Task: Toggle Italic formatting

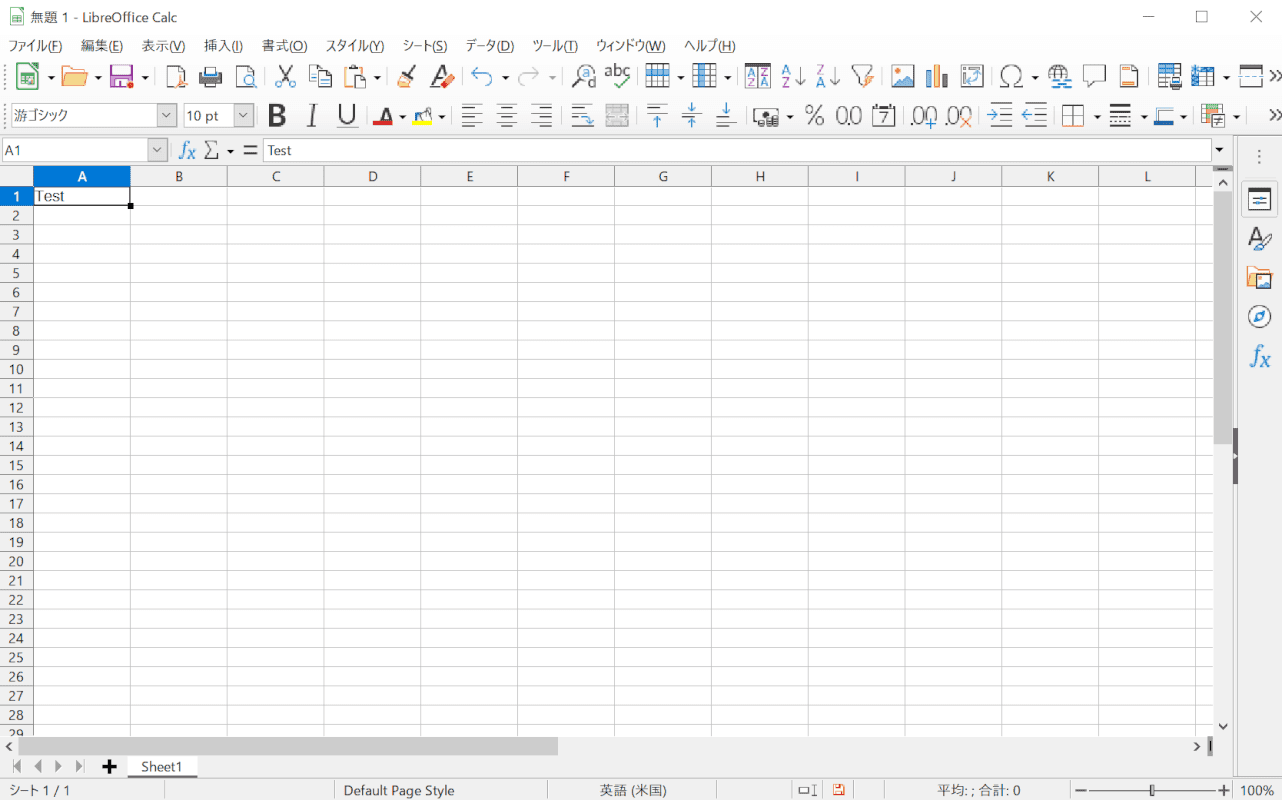Action: 312,116
